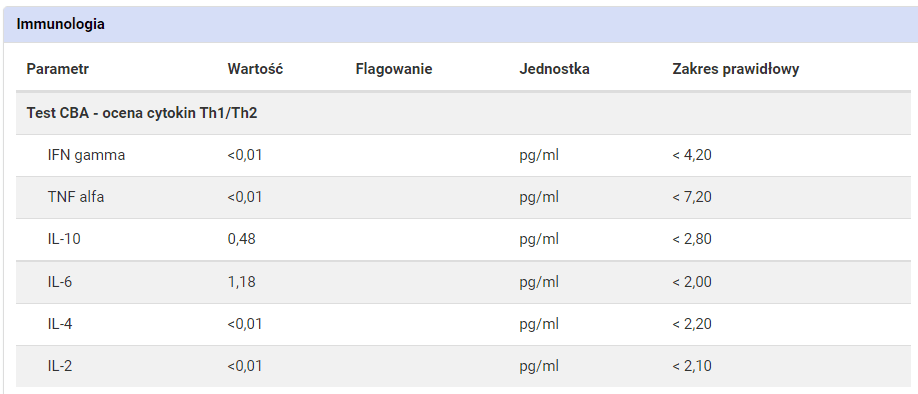Screen dimensions: 918x394
Task: Select the IFN gamma parameter row
Action: [x=463, y=155]
